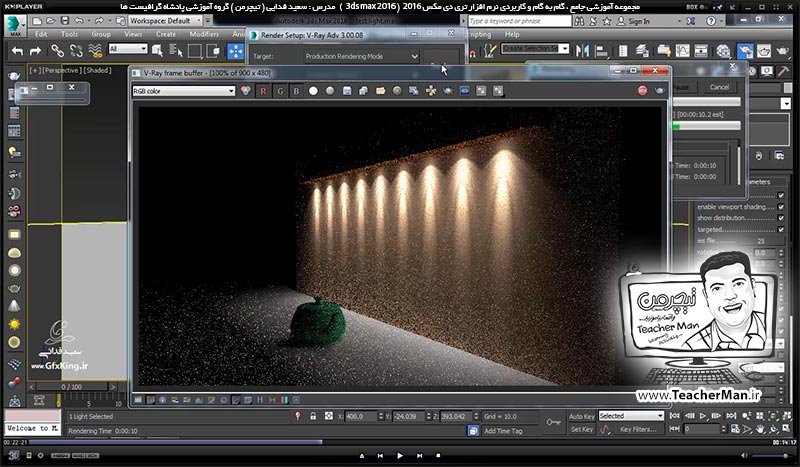Screen dimensions: 800x467
Task: Click teapot render icon in frame buffer
Action: [660, 90]
